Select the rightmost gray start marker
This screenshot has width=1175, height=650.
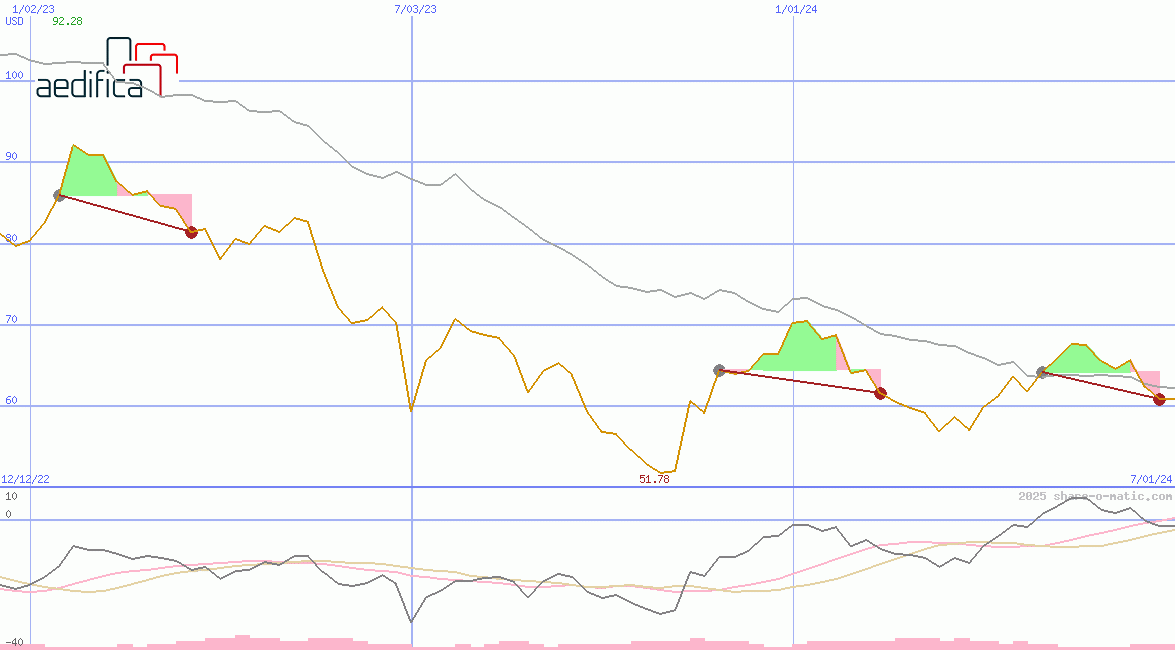[x=1042, y=372]
